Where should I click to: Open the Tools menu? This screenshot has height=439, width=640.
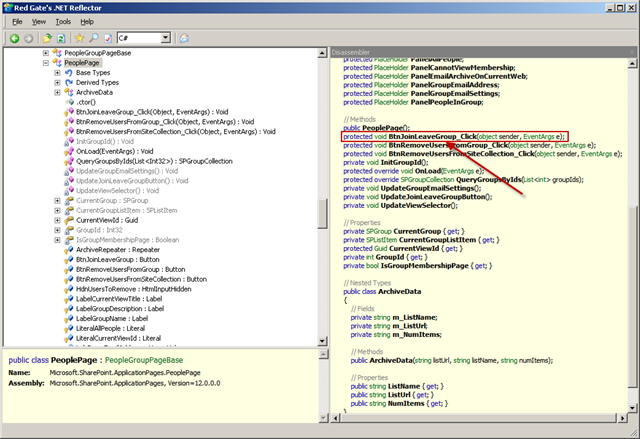coord(63,22)
